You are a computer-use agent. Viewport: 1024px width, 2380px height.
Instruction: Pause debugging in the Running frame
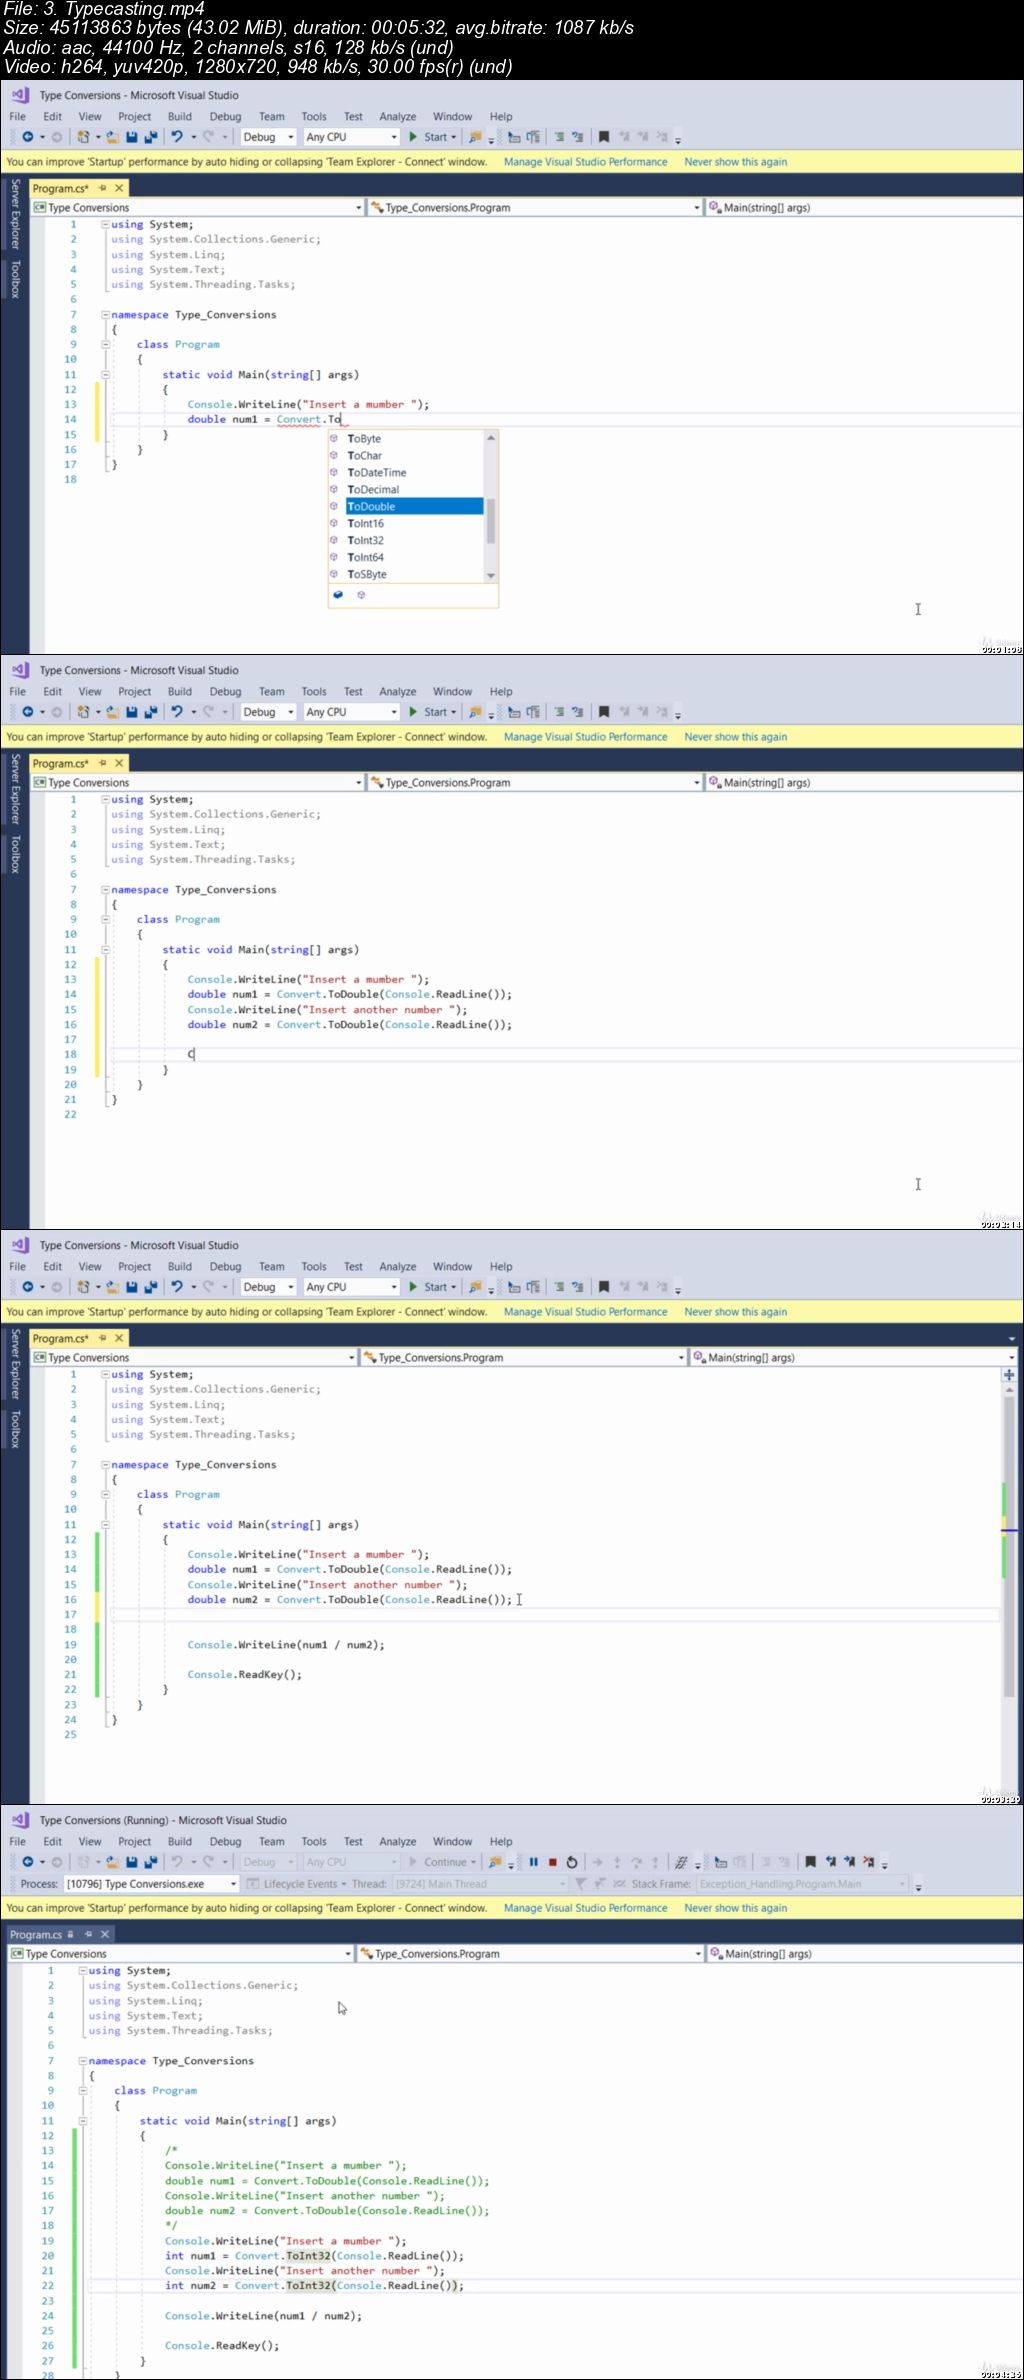(533, 1862)
